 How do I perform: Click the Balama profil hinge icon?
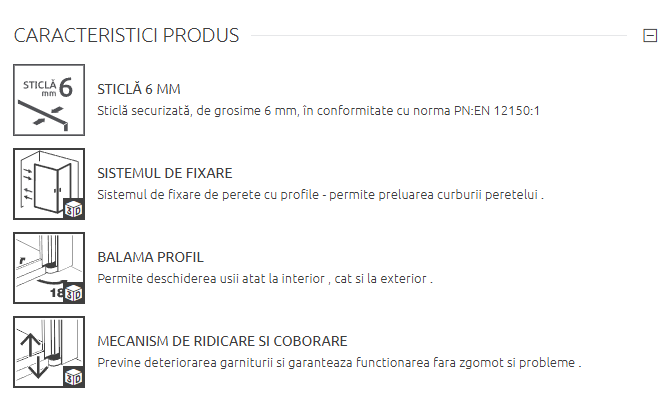(x=44, y=266)
